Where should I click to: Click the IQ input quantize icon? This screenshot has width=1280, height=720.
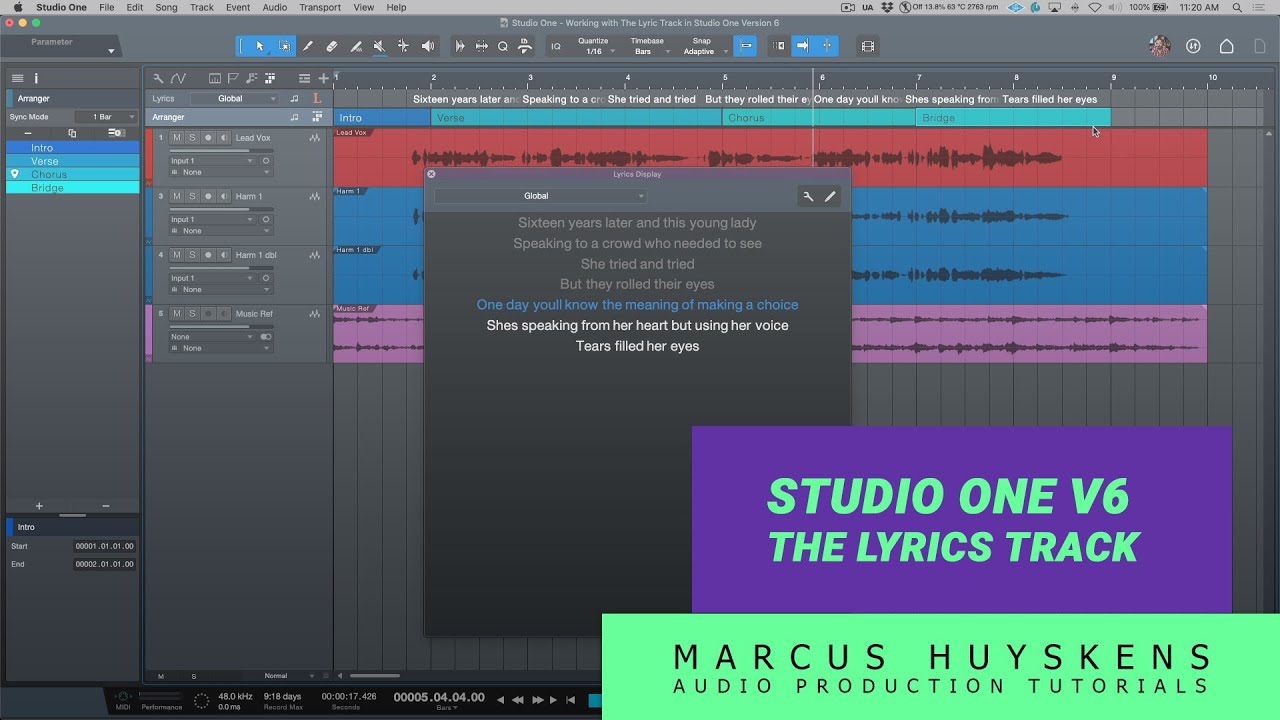tap(555, 46)
